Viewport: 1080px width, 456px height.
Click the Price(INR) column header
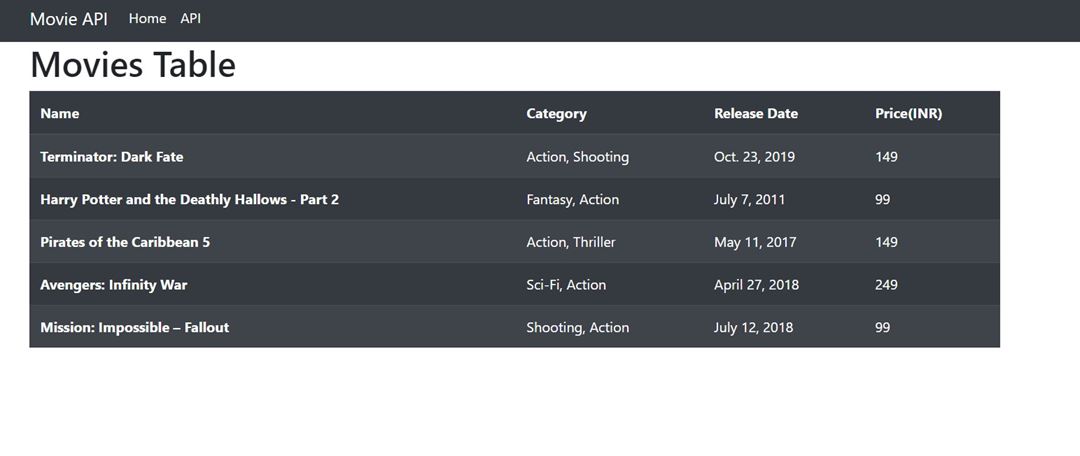908,114
